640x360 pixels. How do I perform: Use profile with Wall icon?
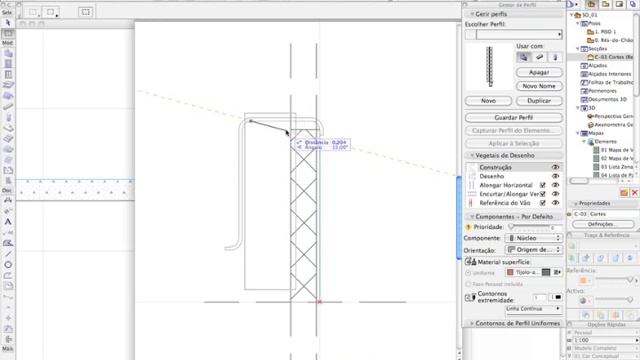click(523, 58)
